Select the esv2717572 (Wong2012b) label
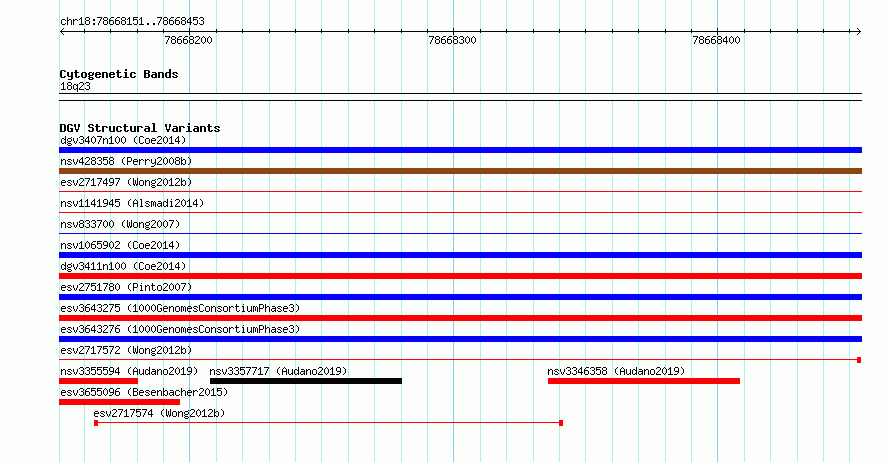This screenshot has height=462, width=890. 126,350
